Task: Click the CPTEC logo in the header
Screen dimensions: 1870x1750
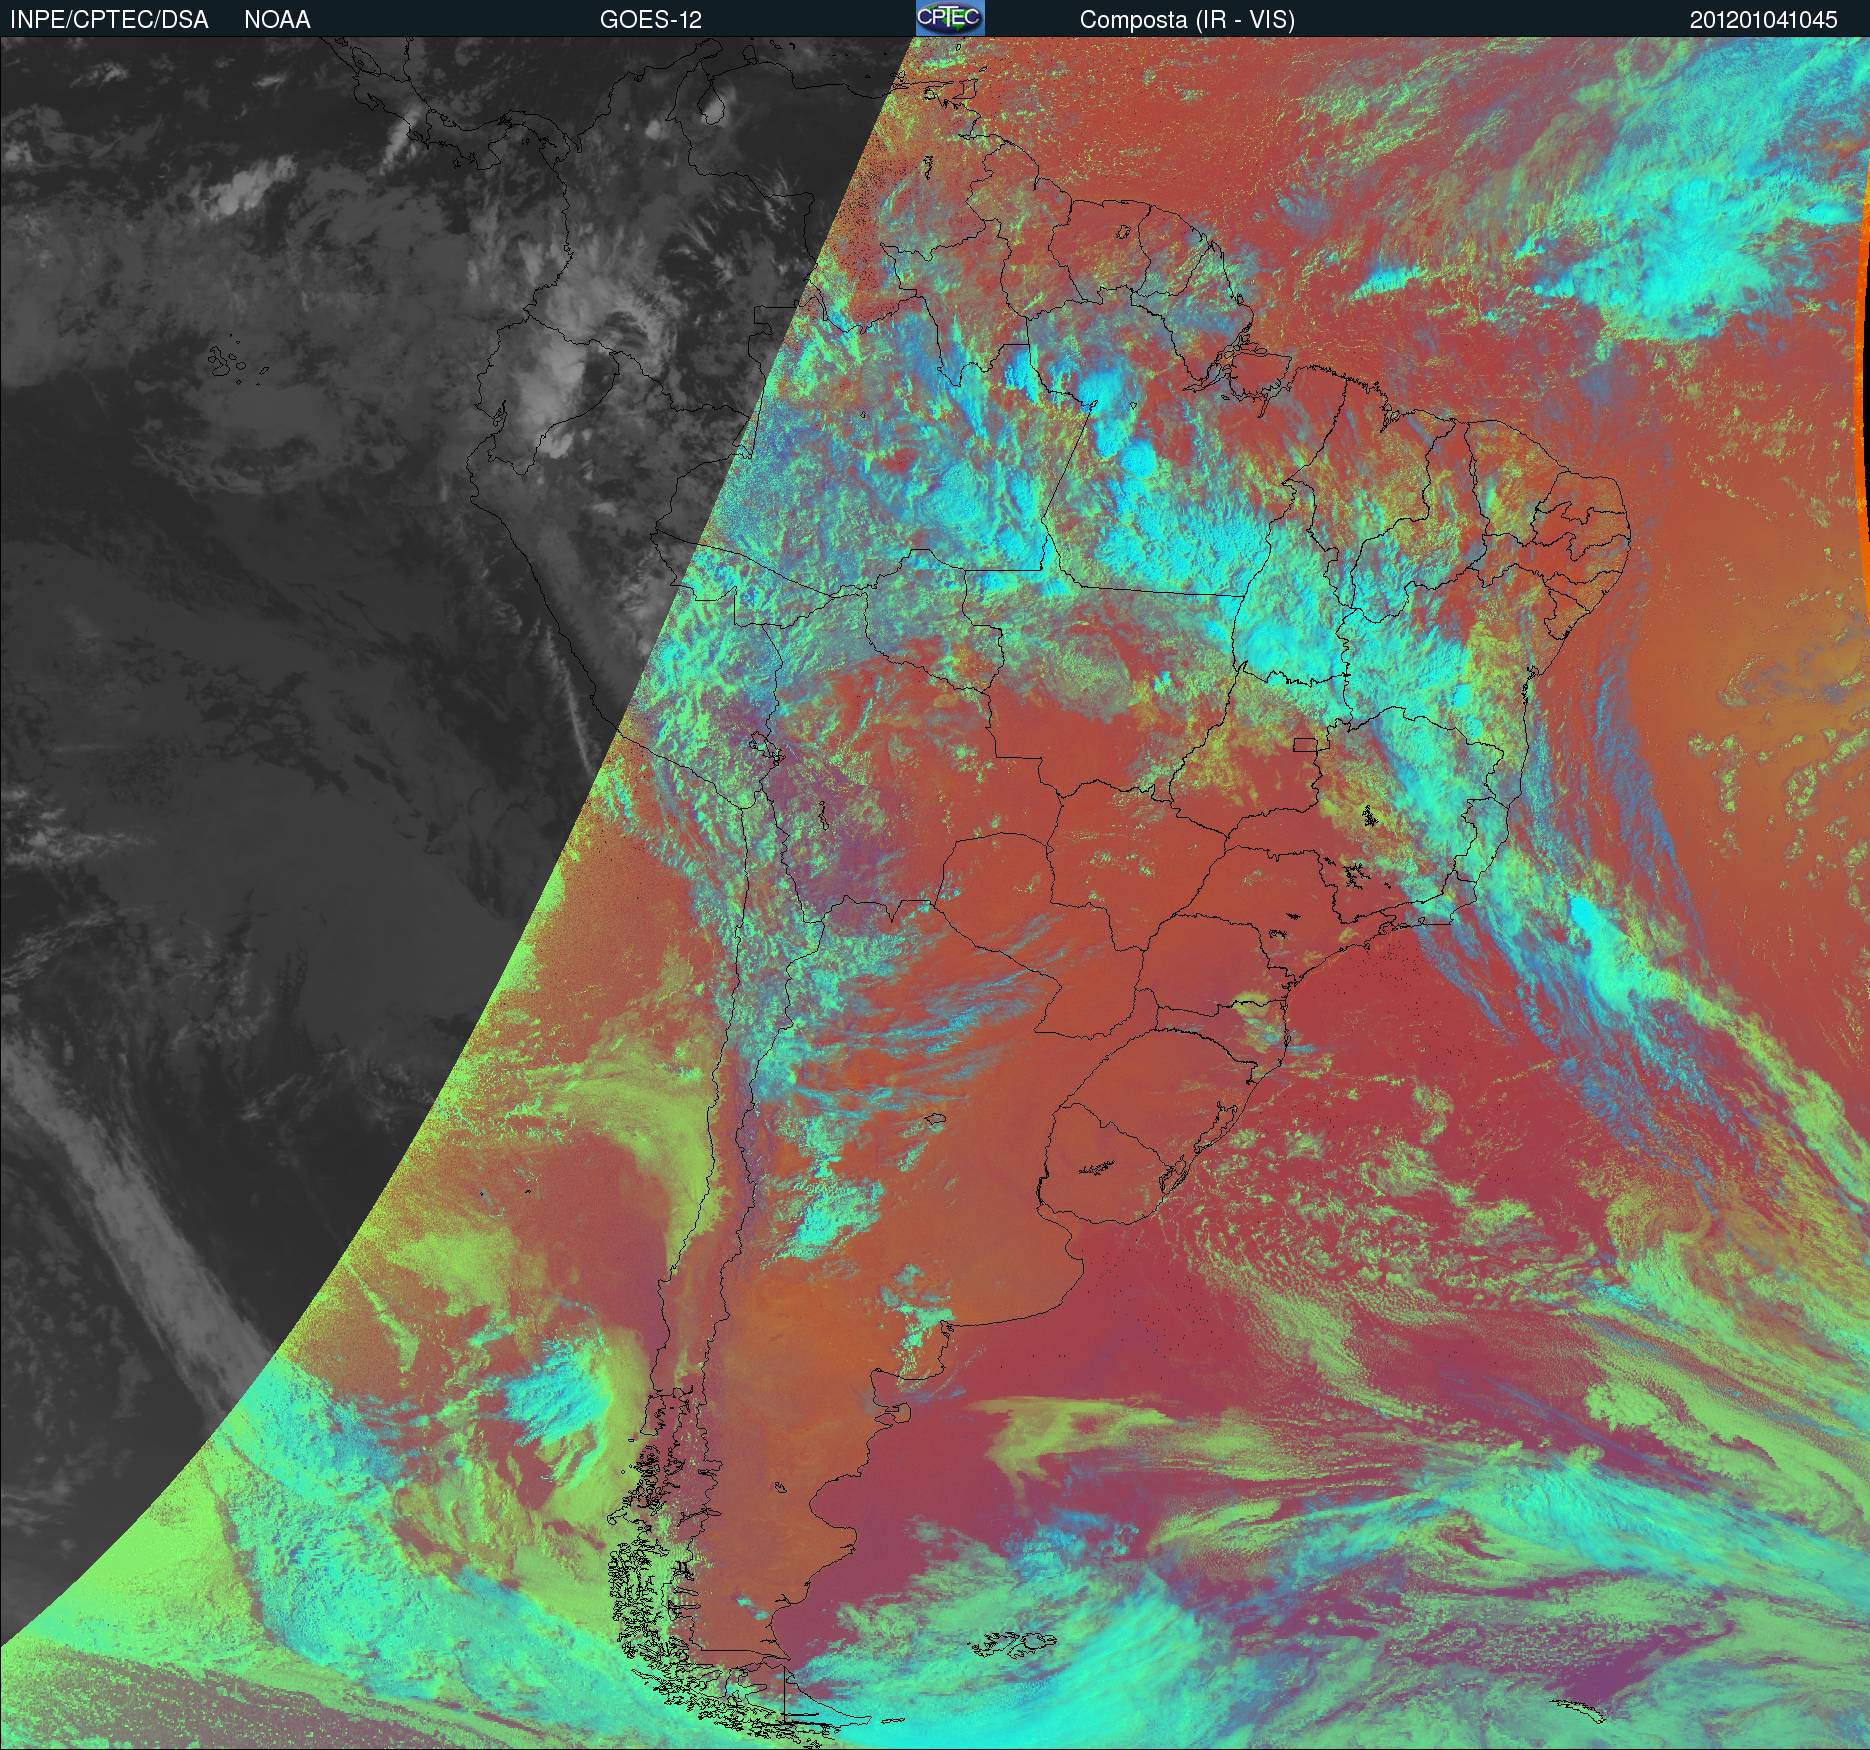Action: (x=950, y=18)
